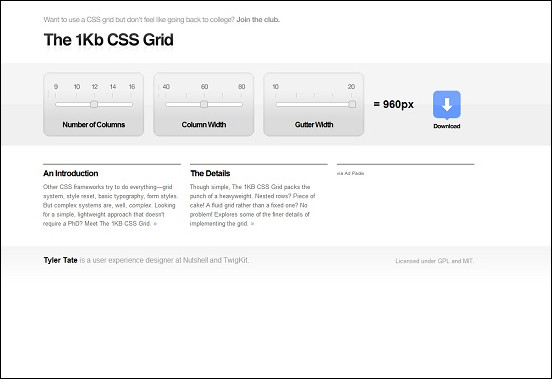
Task: Click the blue Download arrow icon
Action: [447, 105]
